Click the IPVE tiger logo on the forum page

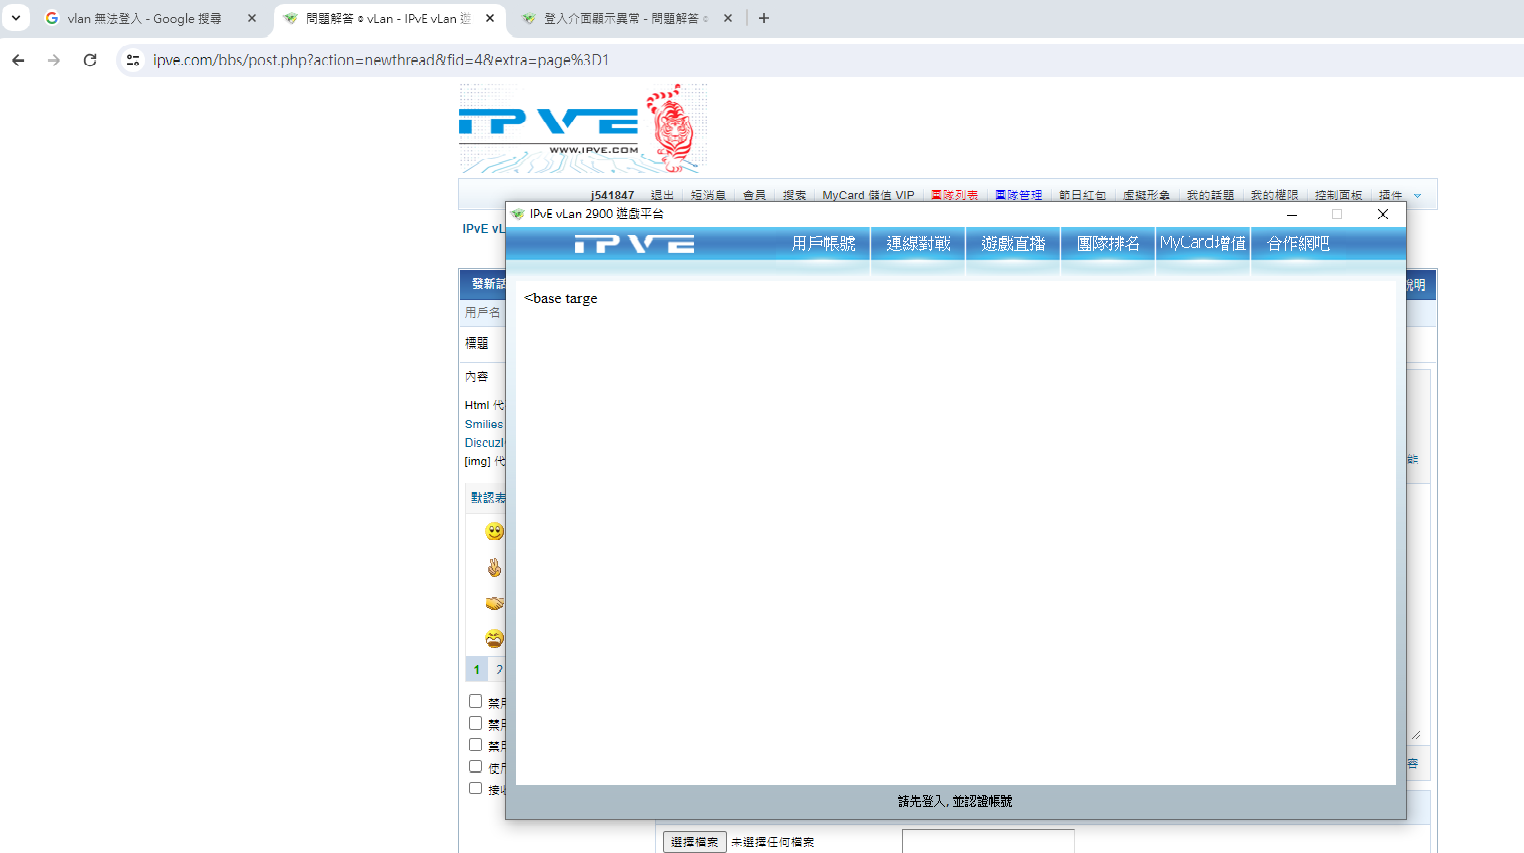[x=583, y=129]
